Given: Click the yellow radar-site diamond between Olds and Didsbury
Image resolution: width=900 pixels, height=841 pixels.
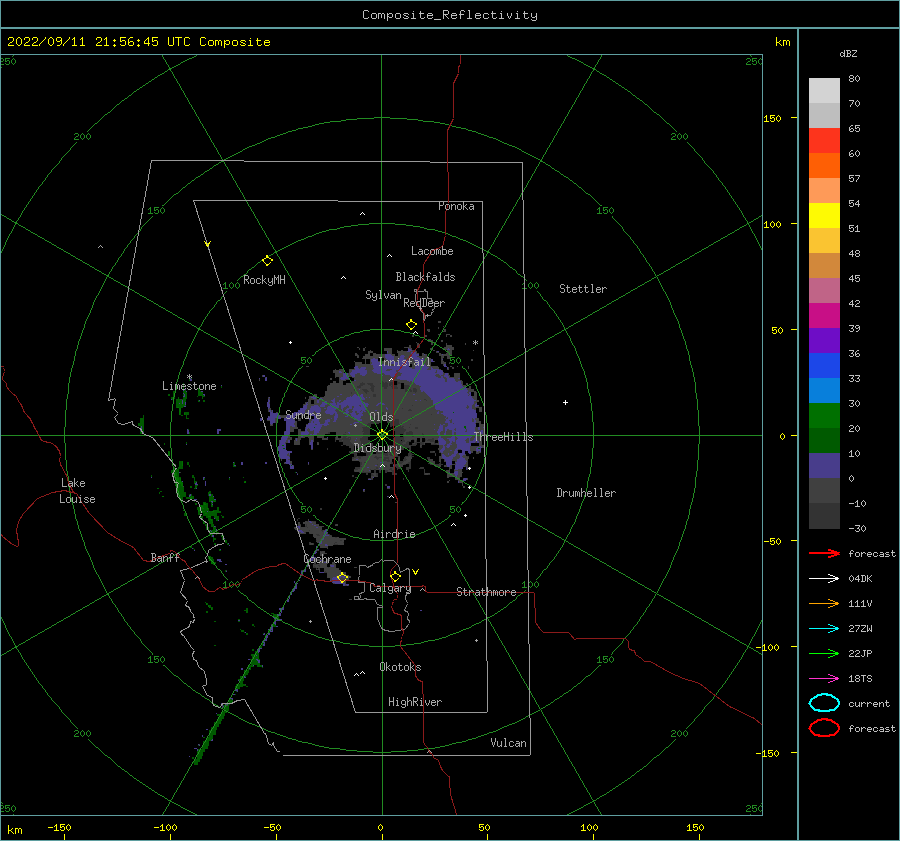Looking at the screenshot, I should (382, 435).
